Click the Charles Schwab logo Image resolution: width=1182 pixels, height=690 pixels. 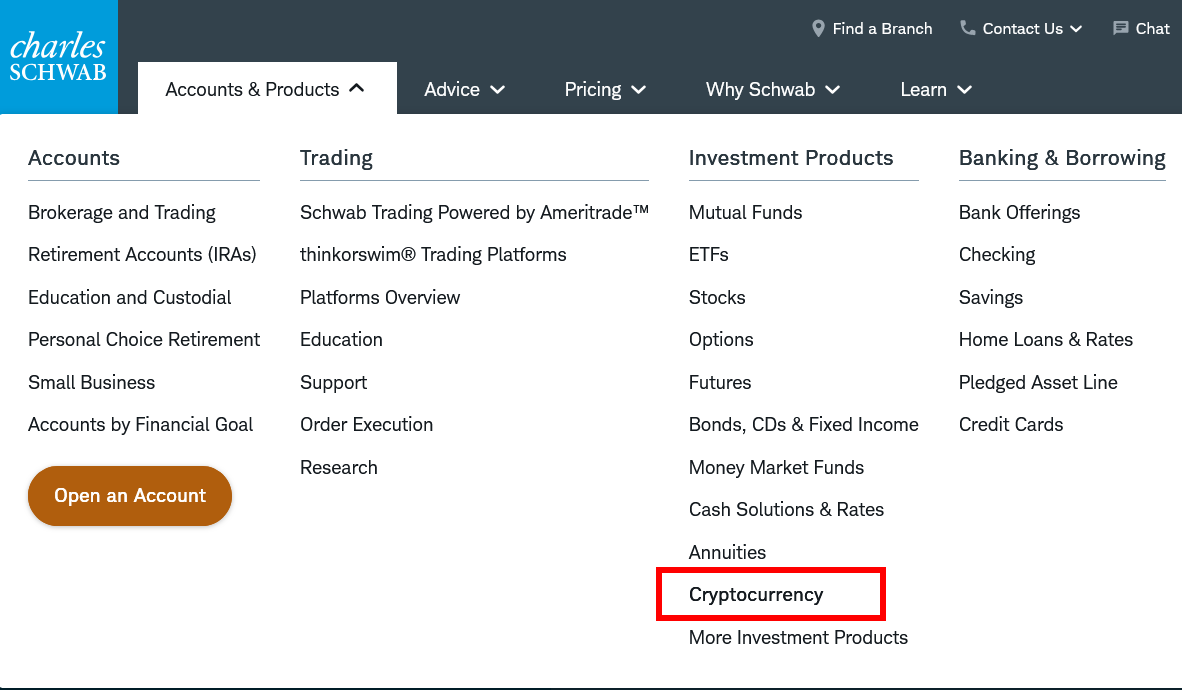(x=58, y=57)
